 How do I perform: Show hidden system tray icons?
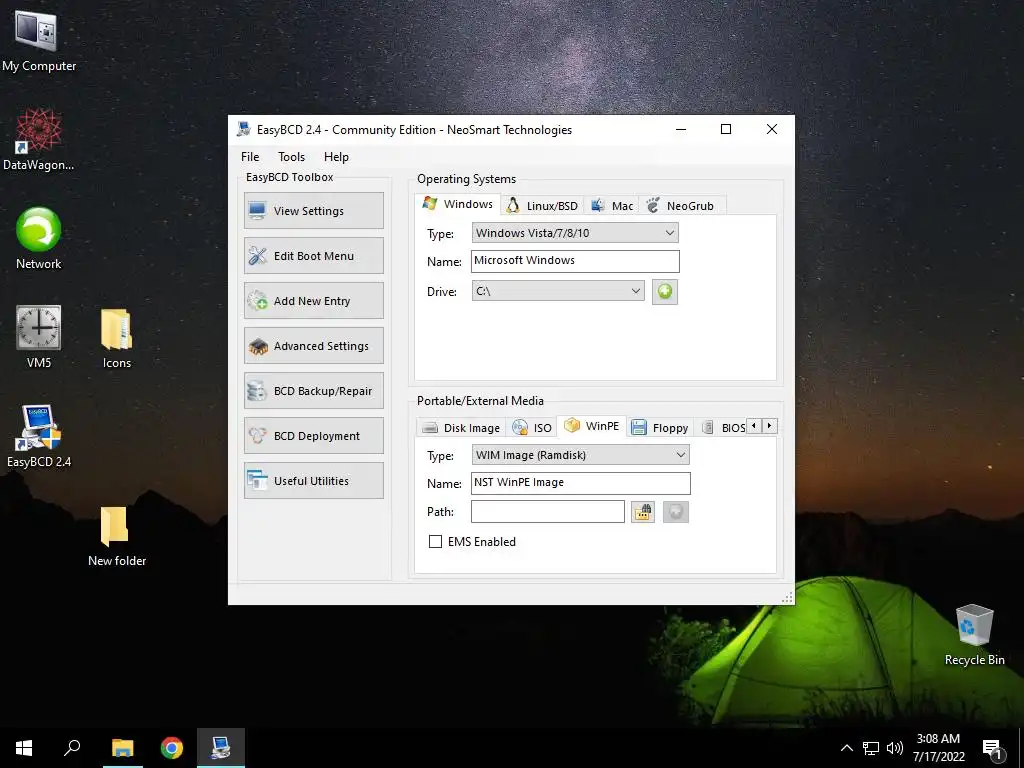(x=846, y=748)
